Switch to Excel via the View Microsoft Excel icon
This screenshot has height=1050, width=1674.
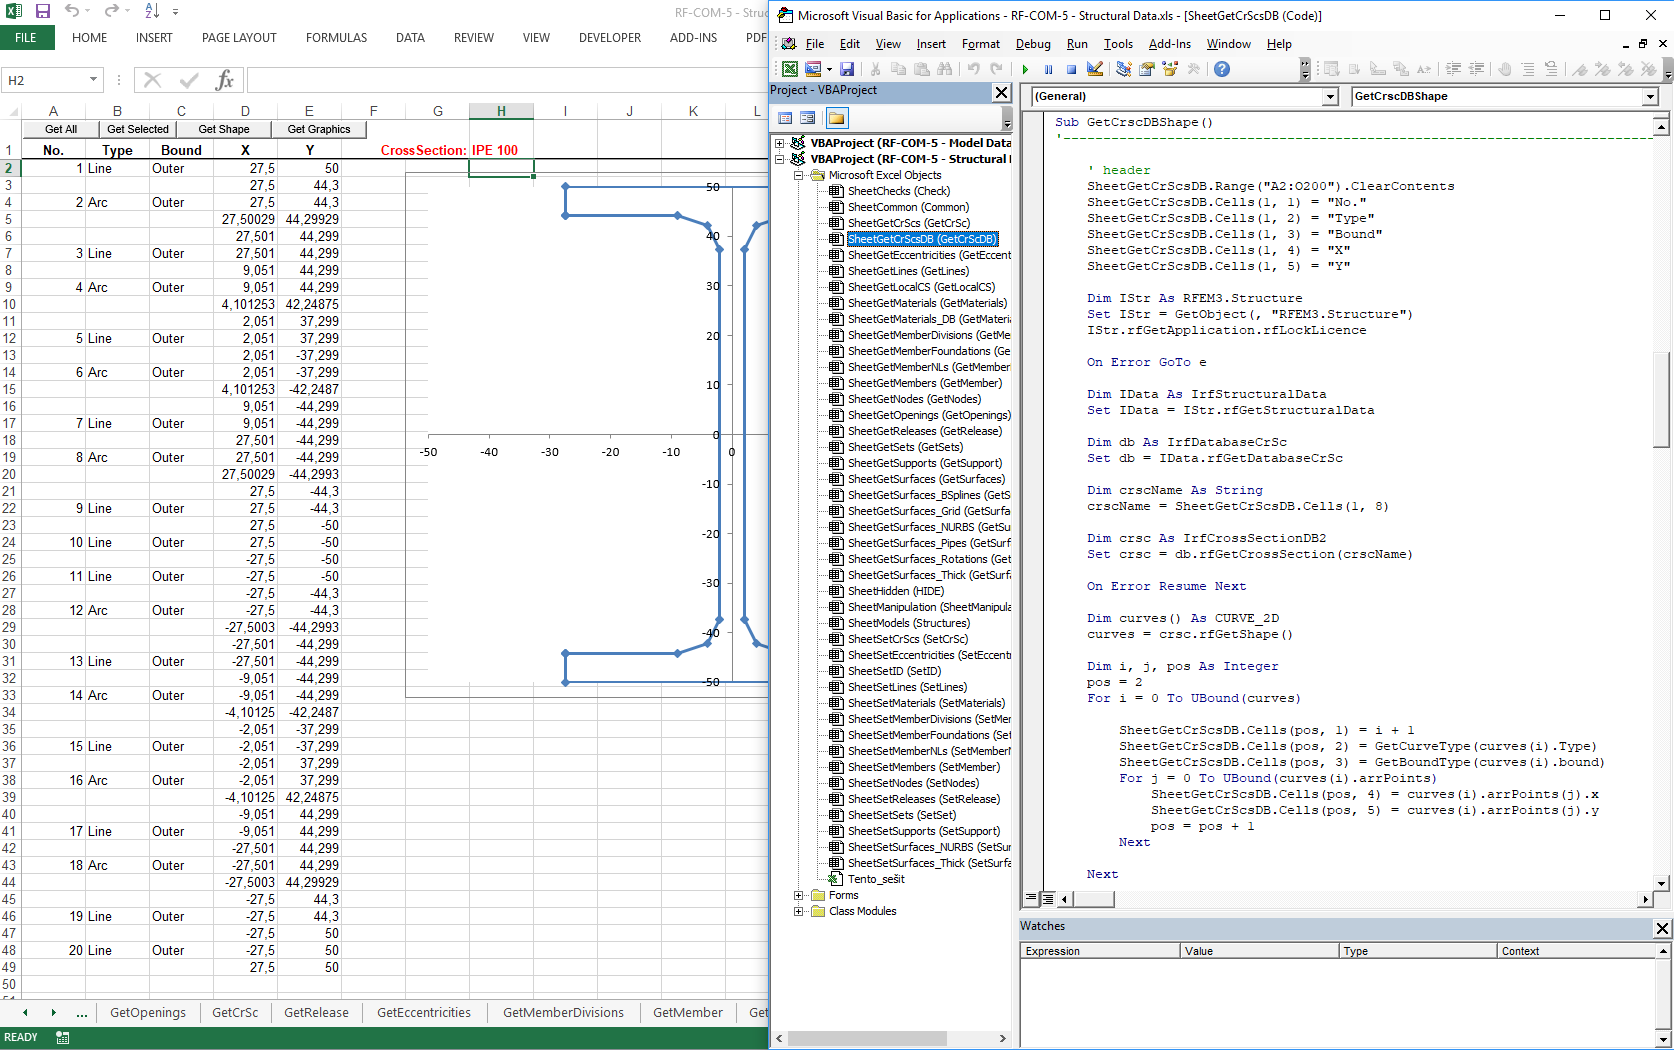[x=789, y=69]
